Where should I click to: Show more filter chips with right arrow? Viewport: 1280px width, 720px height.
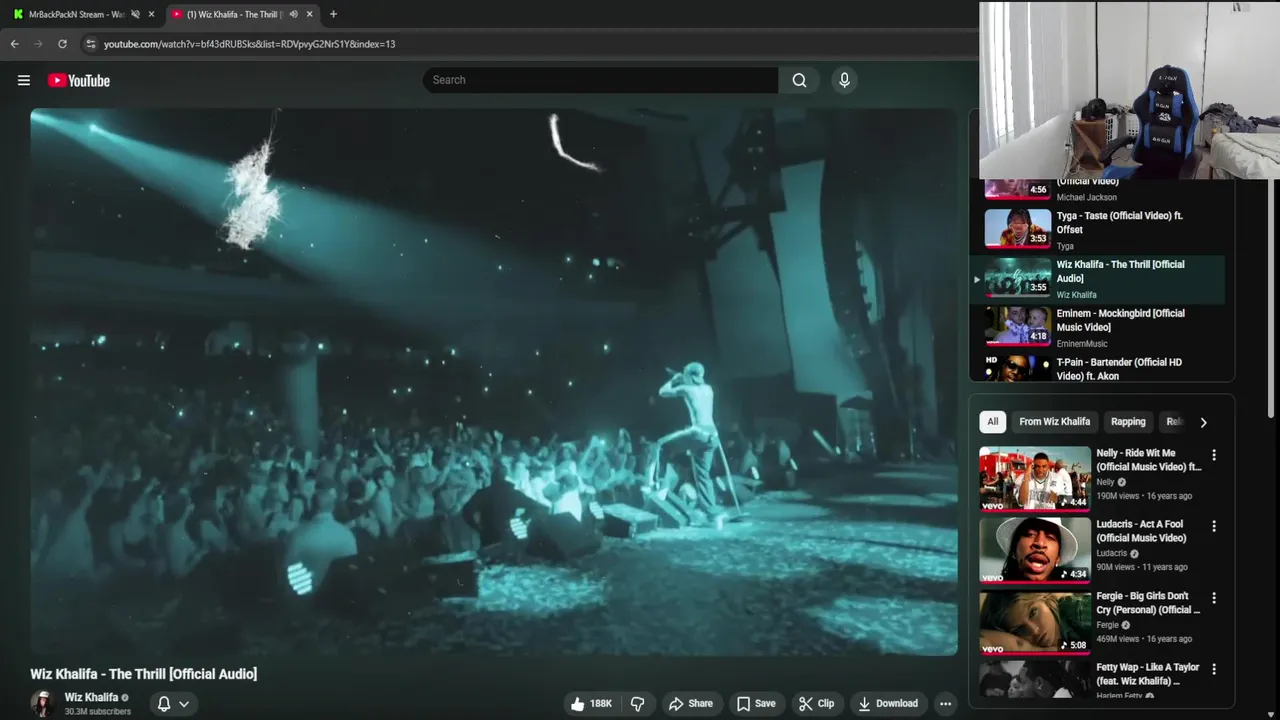(1203, 422)
